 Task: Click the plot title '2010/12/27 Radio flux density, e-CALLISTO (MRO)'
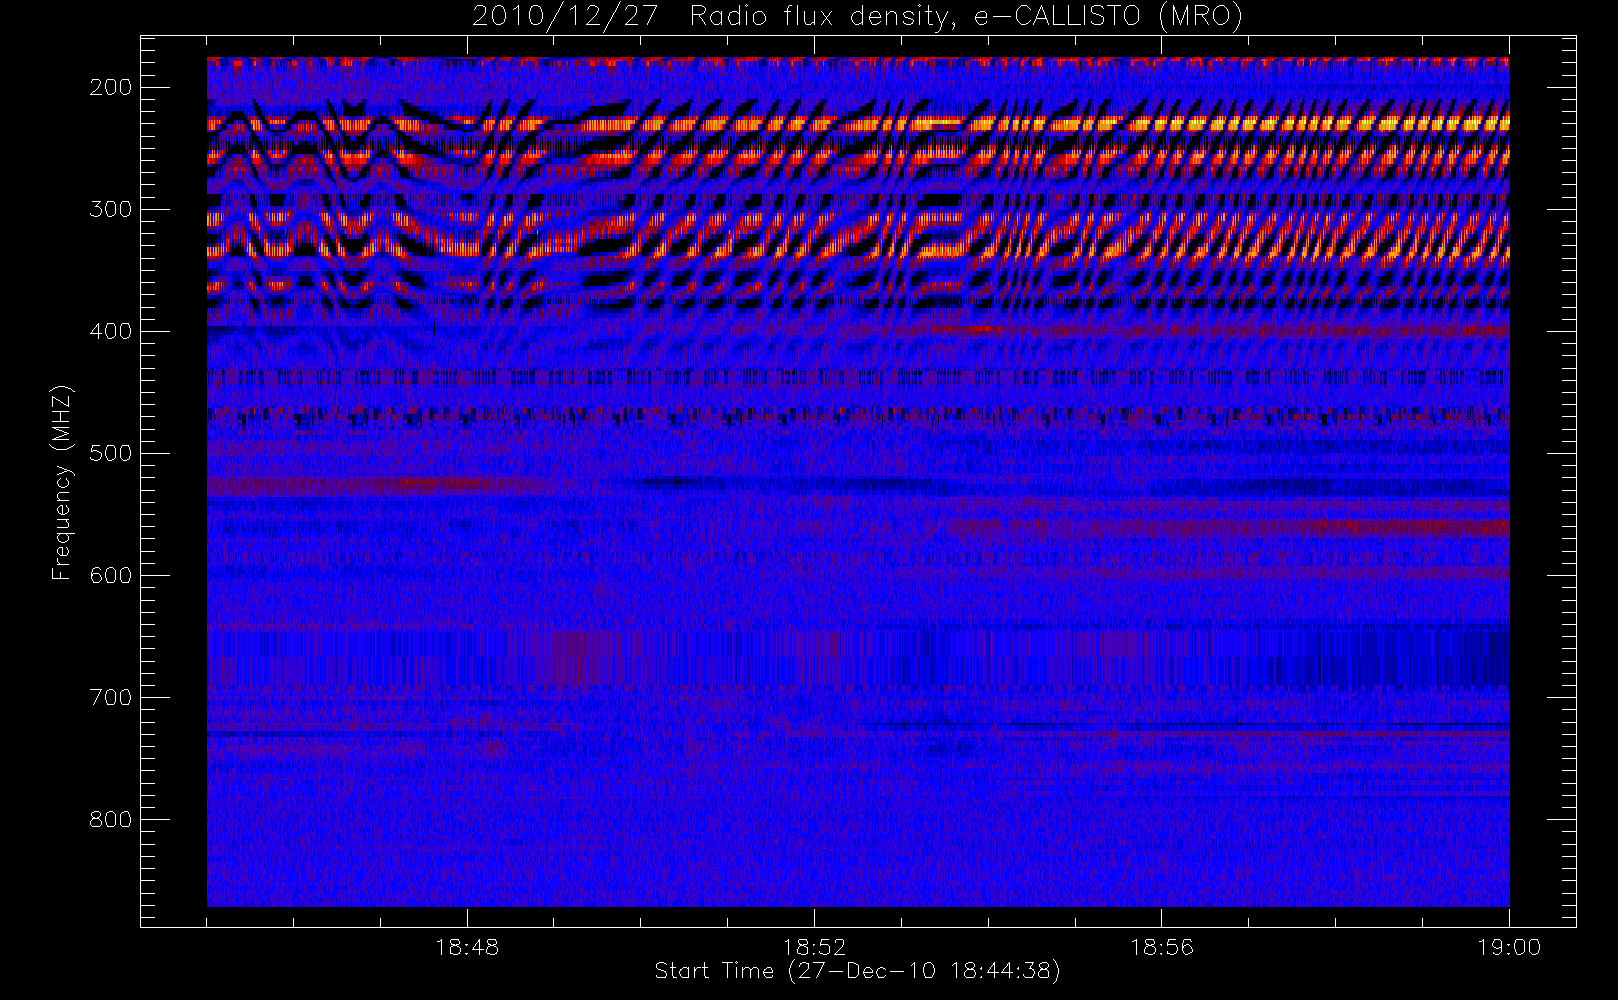pyautogui.click(x=857, y=17)
